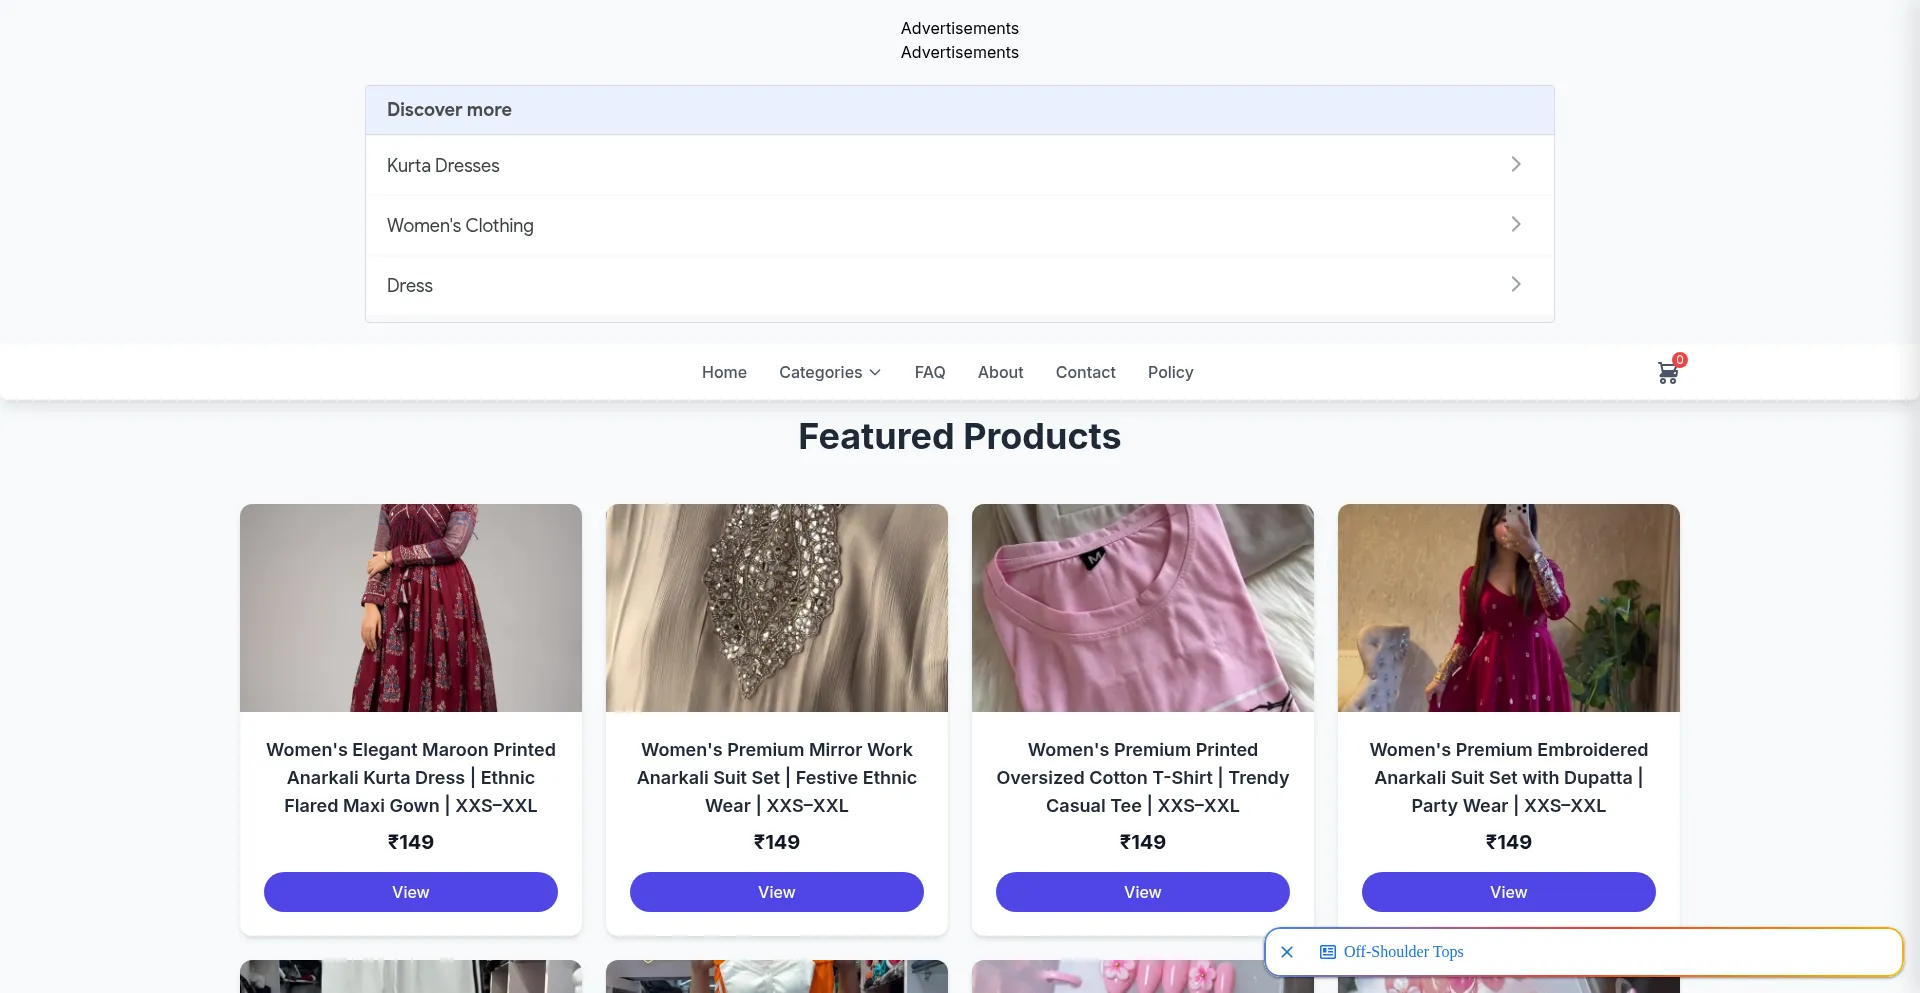Open the Categories dropdown menu
Screen dimensions: 1920x993
tap(830, 372)
